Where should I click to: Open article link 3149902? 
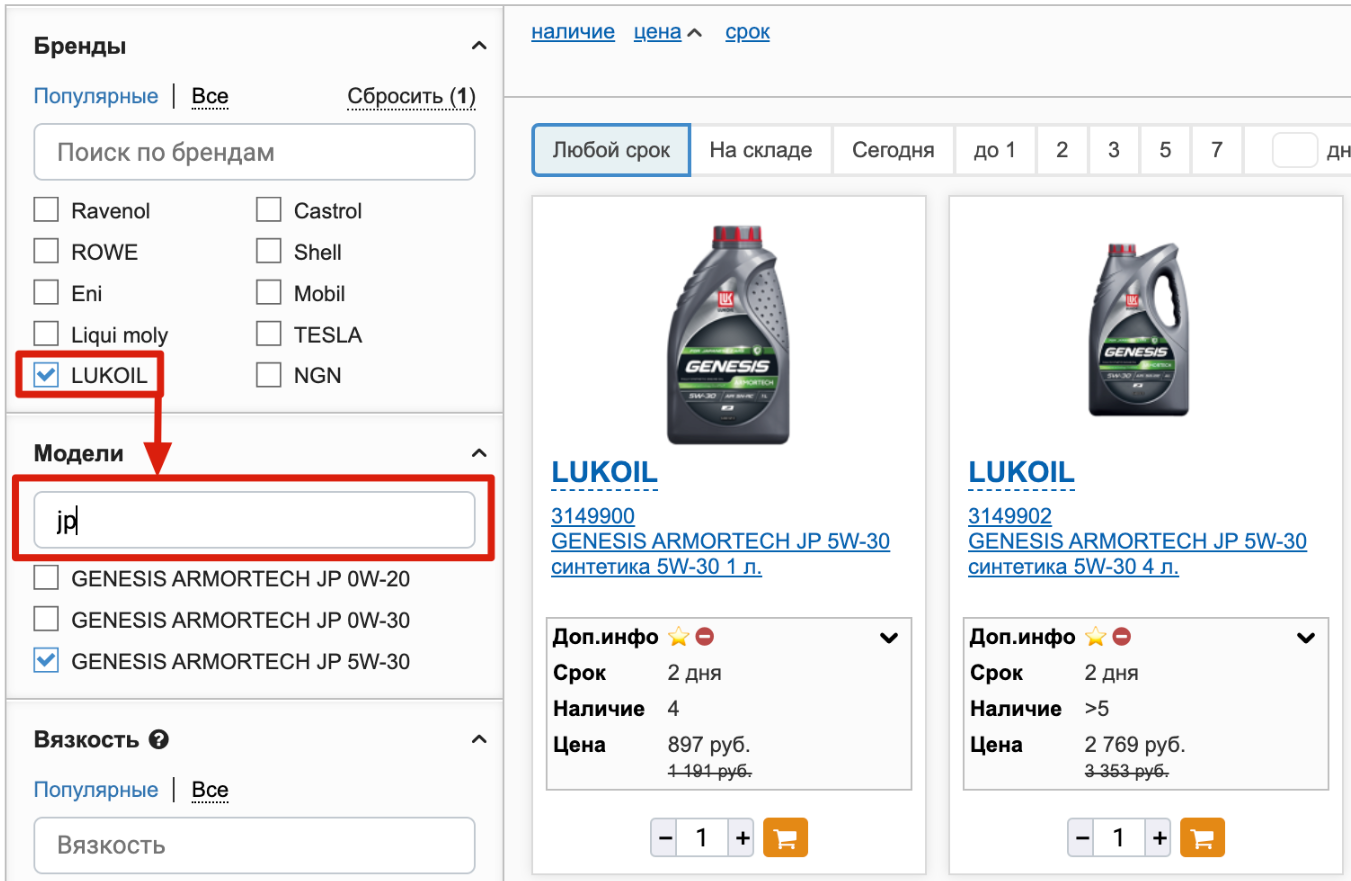click(x=1010, y=516)
